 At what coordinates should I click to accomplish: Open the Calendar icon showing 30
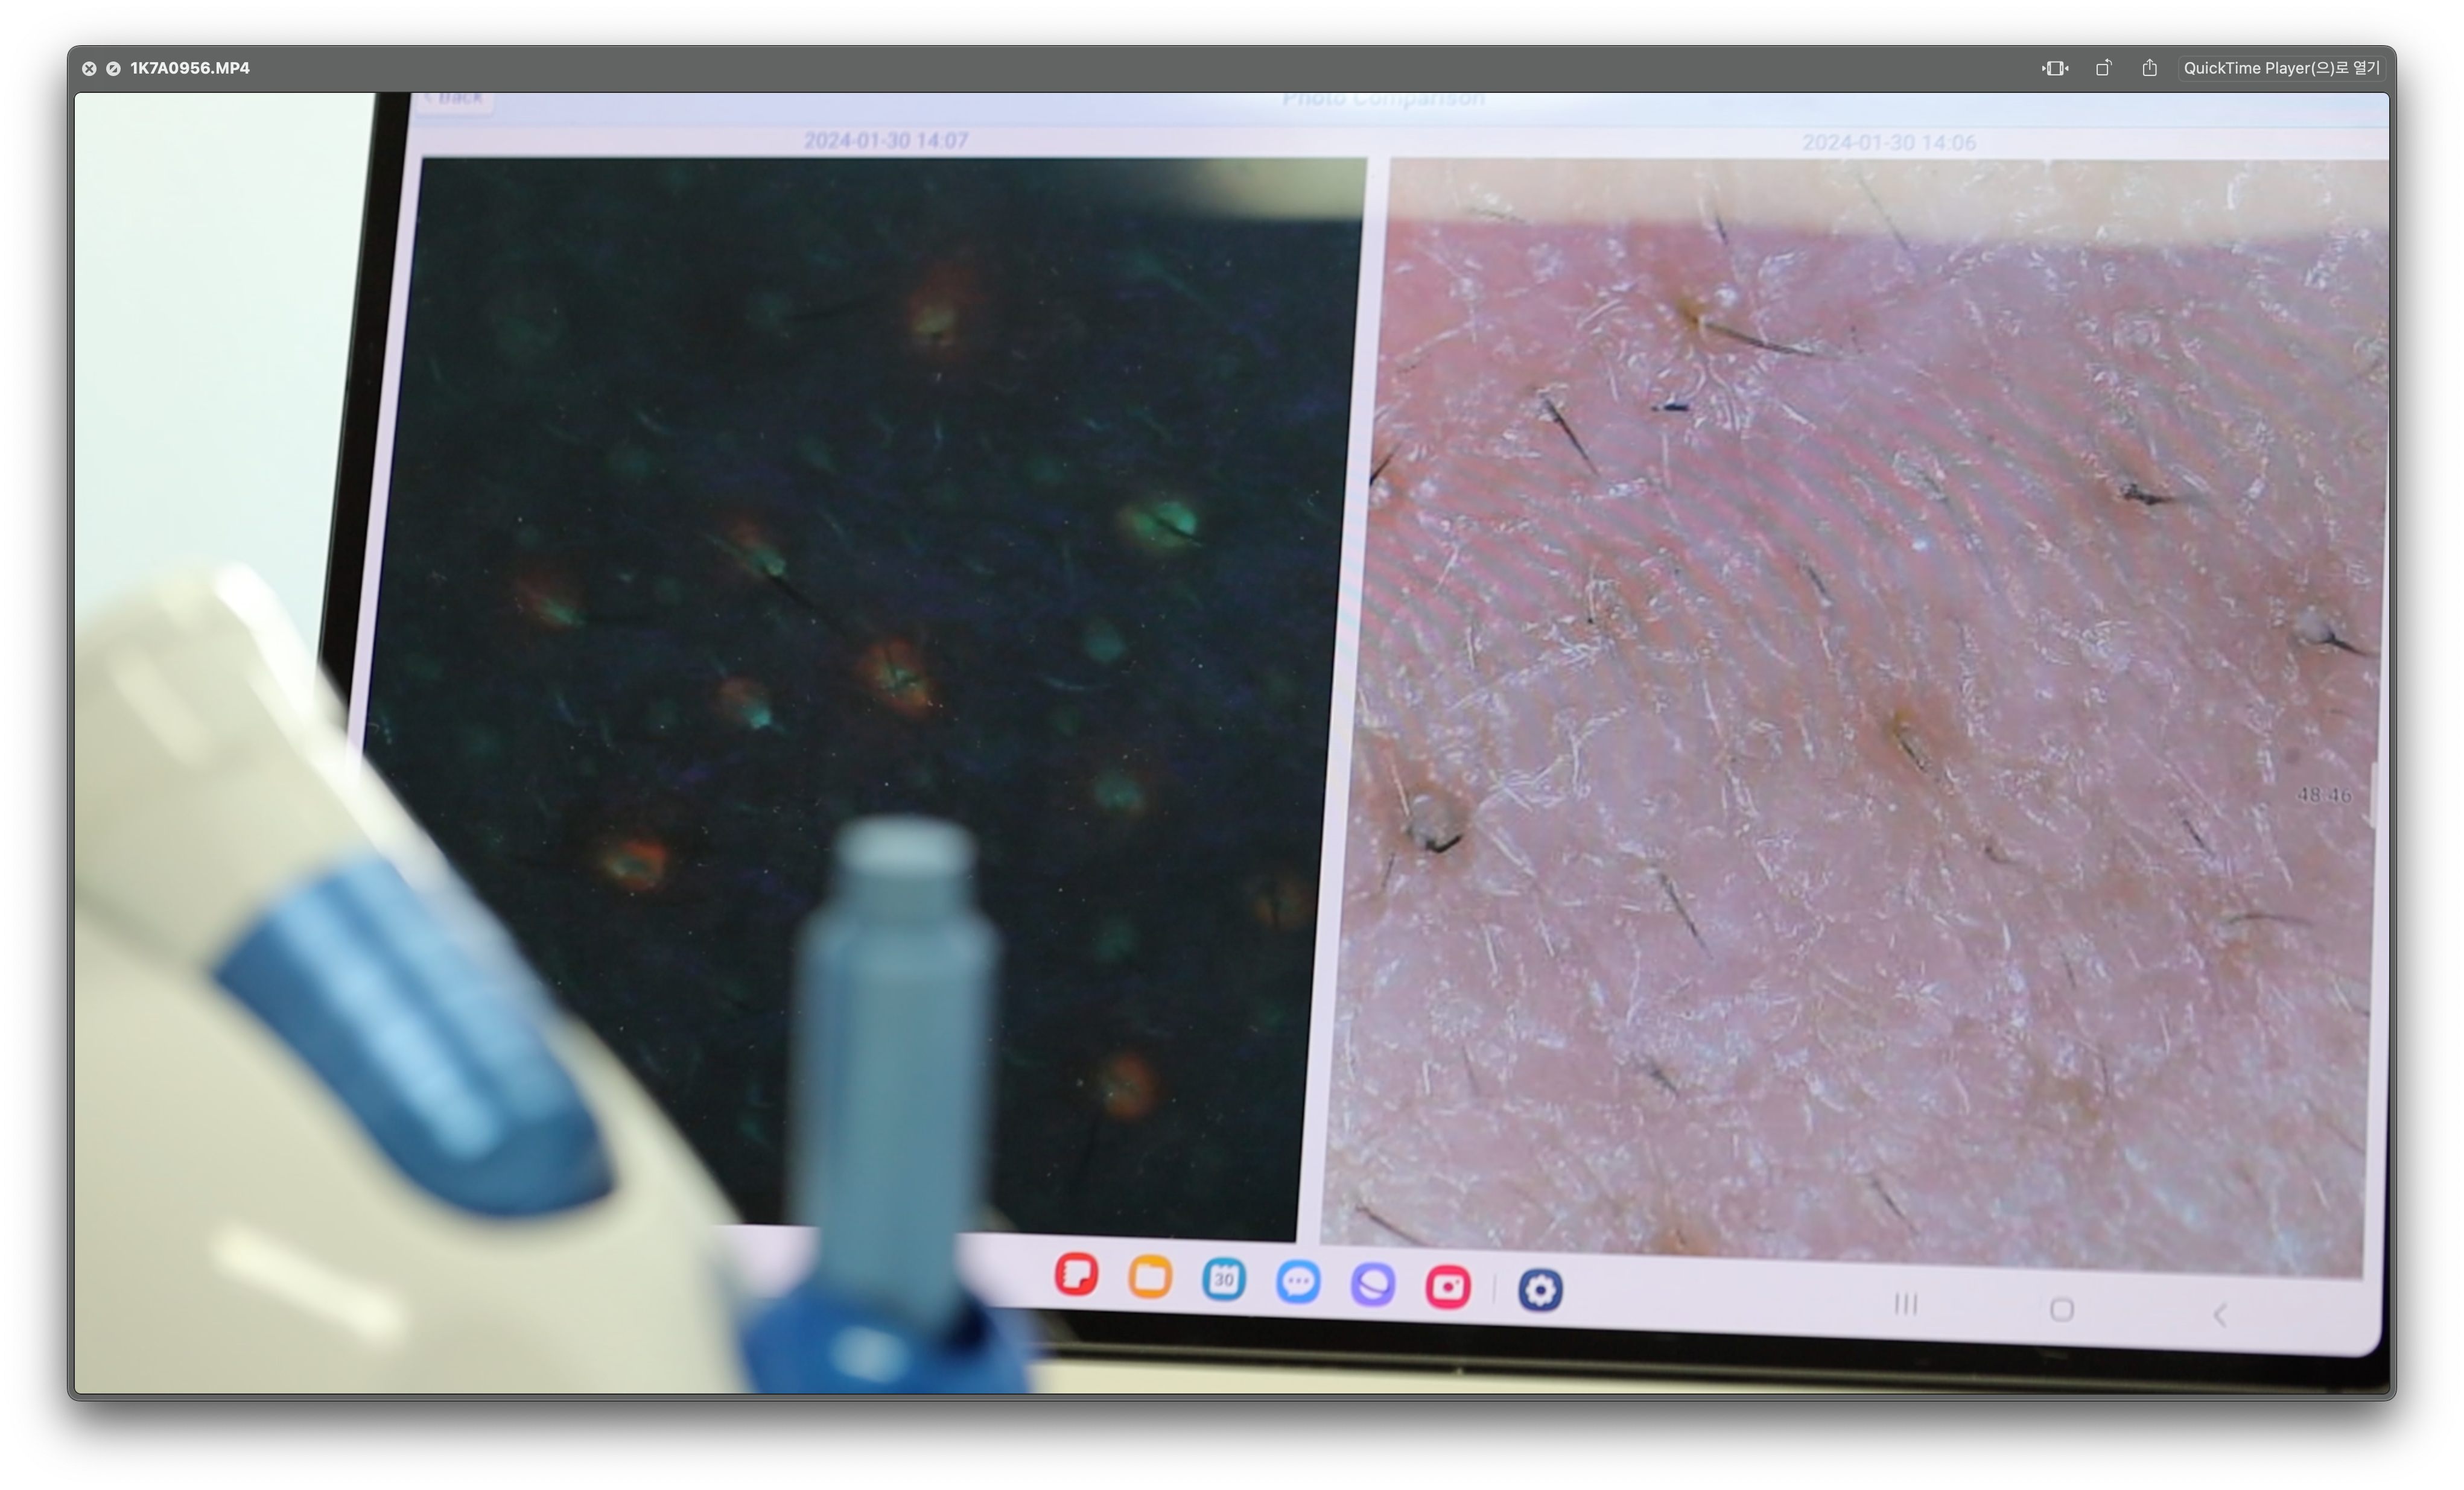tap(1224, 1280)
